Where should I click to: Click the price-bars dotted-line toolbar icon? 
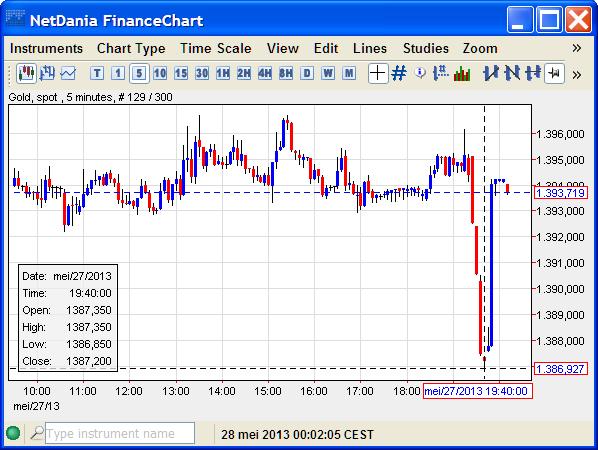pyautogui.click(x=440, y=73)
